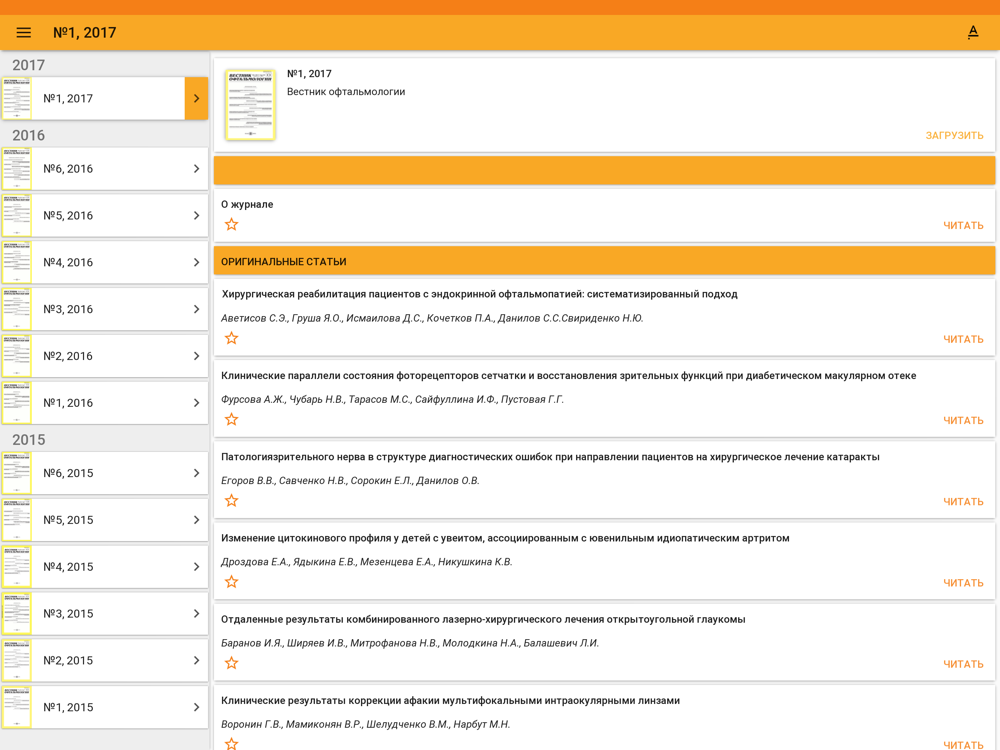Open issue label "№3, 2016"
The height and width of the screenshot is (750, 1000).
(x=68, y=309)
